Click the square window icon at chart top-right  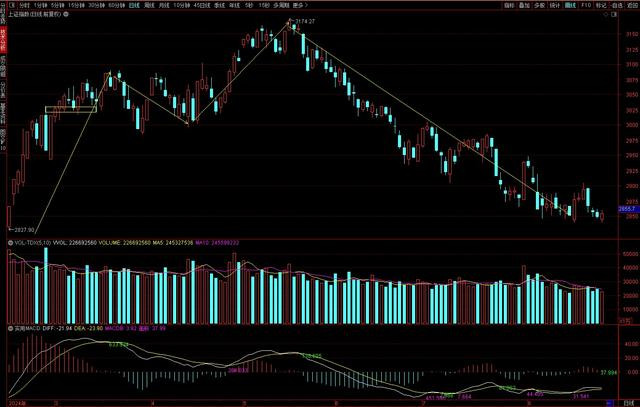614,14
